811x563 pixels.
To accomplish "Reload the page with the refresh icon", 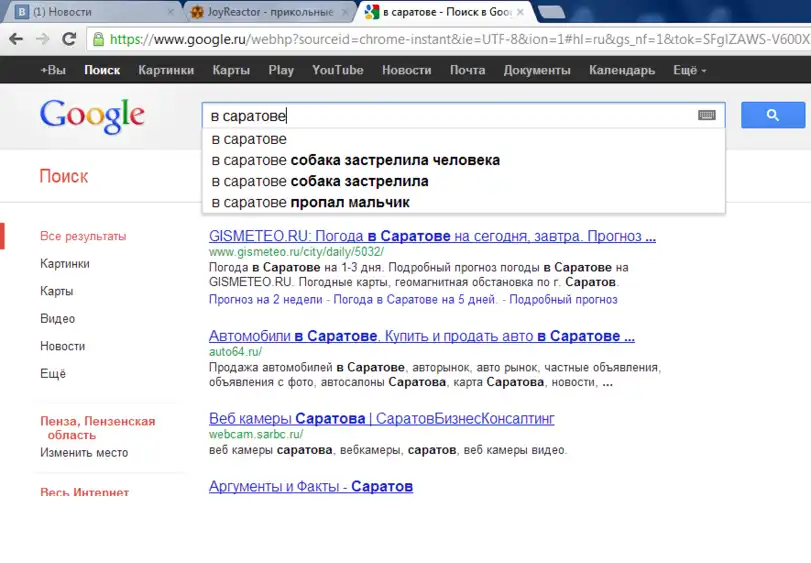I will pyautogui.click(x=69, y=39).
